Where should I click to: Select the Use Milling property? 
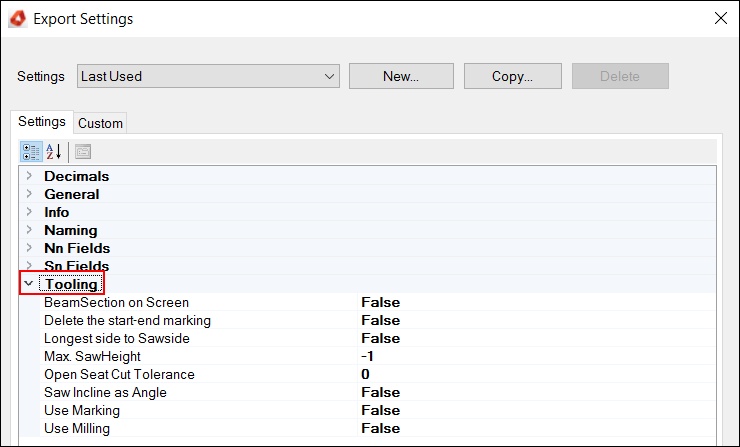pos(76,428)
